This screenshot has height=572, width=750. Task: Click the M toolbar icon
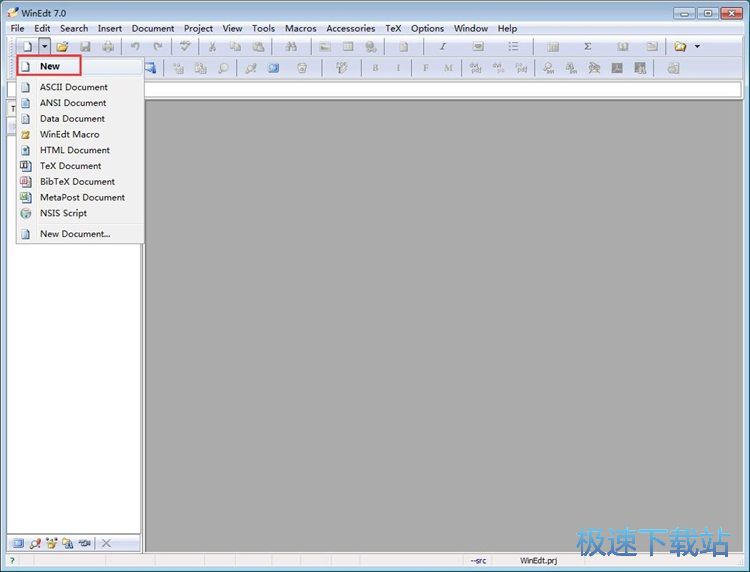click(x=448, y=68)
